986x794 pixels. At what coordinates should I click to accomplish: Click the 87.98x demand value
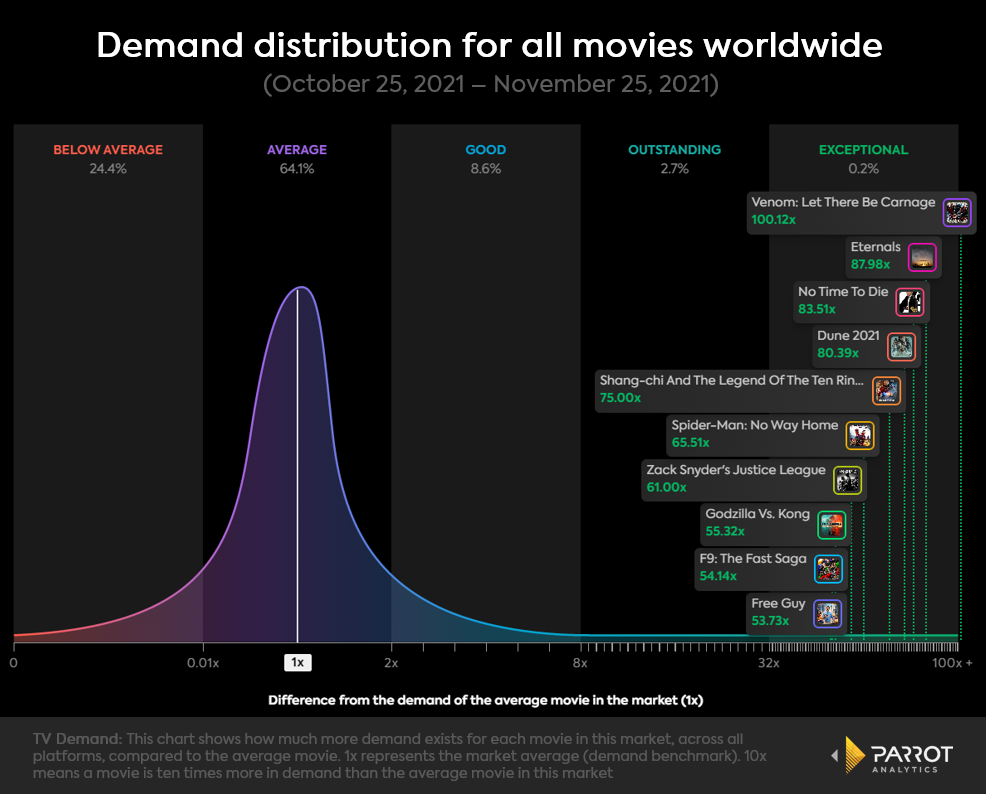pyautogui.click(x=870, y=265)
